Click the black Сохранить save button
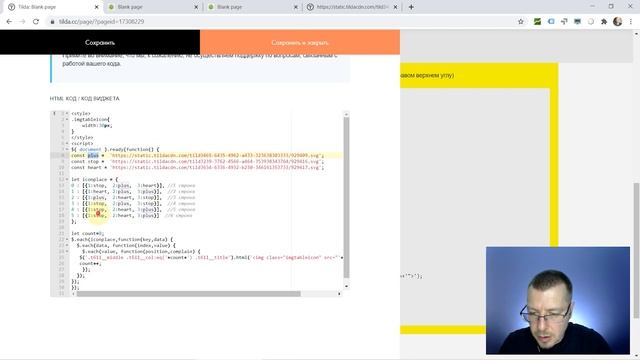 pos(100,42)
